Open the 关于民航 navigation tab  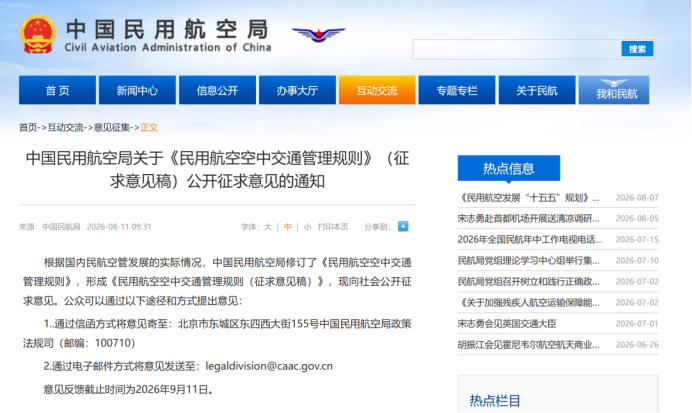pyautogui.click(x=537, y=90)
